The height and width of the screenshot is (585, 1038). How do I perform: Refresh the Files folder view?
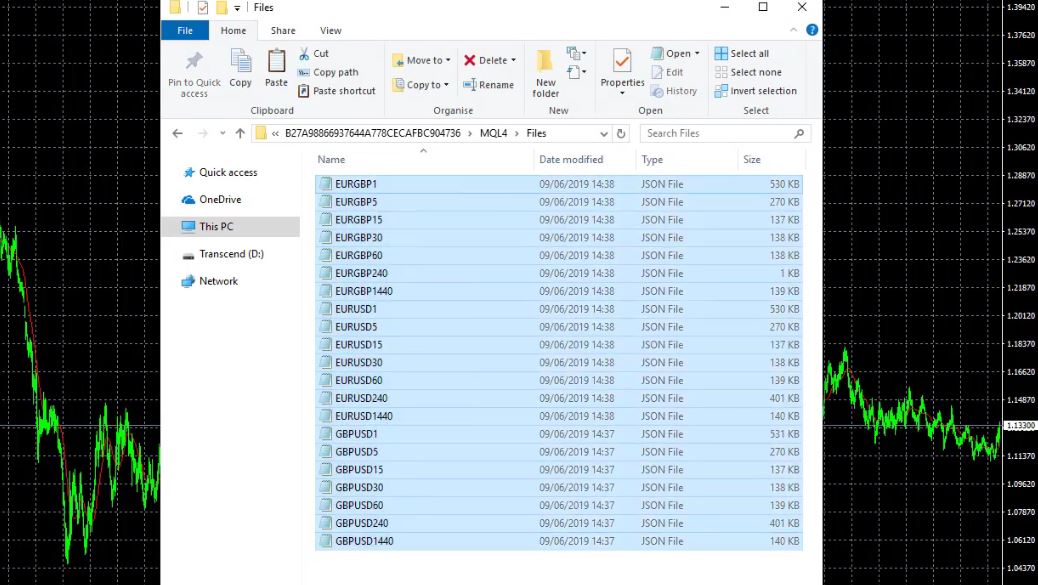pyautogui.click(x=621, y=133)
